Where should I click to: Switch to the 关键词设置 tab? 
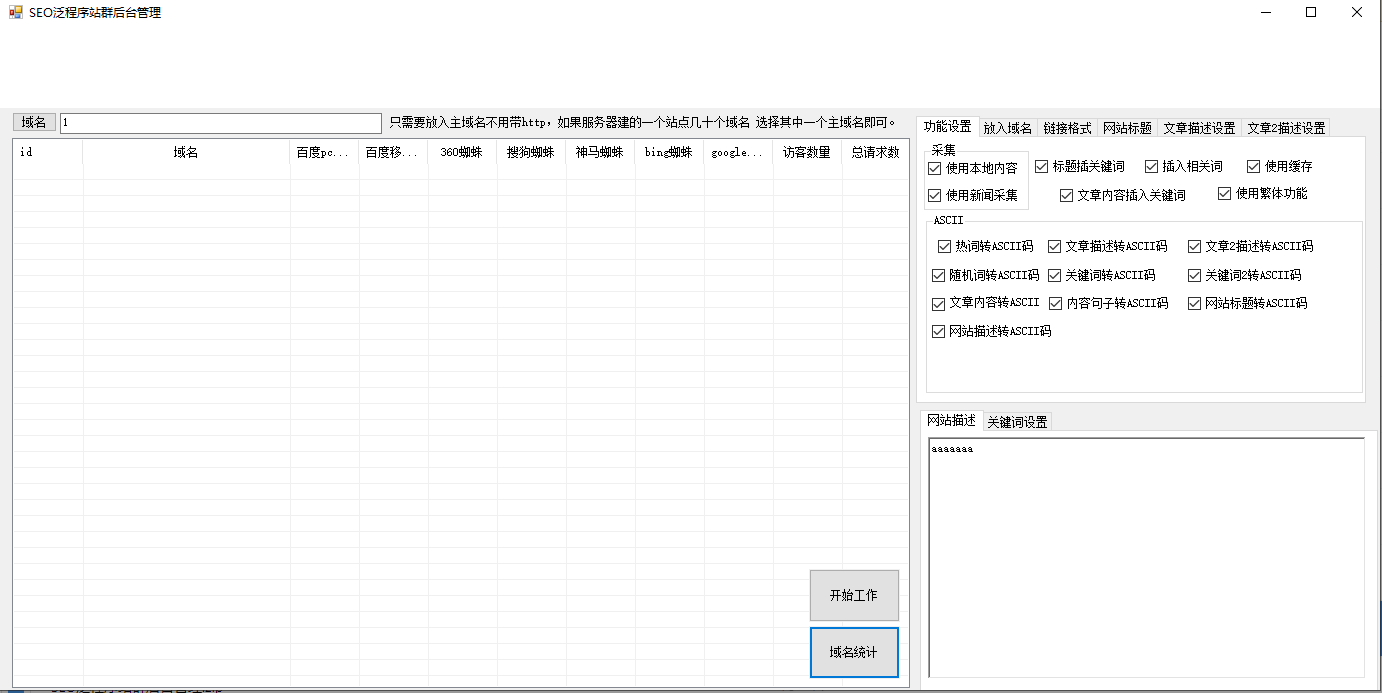click(x=1017, y=422)
